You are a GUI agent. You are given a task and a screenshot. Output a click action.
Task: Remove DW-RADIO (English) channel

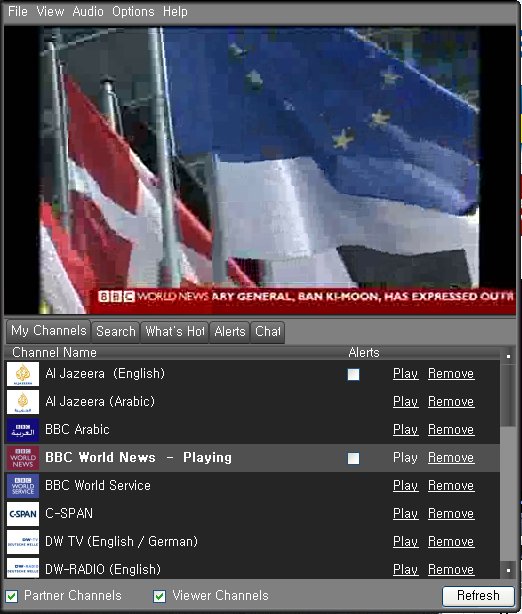[x=451, y=570]
